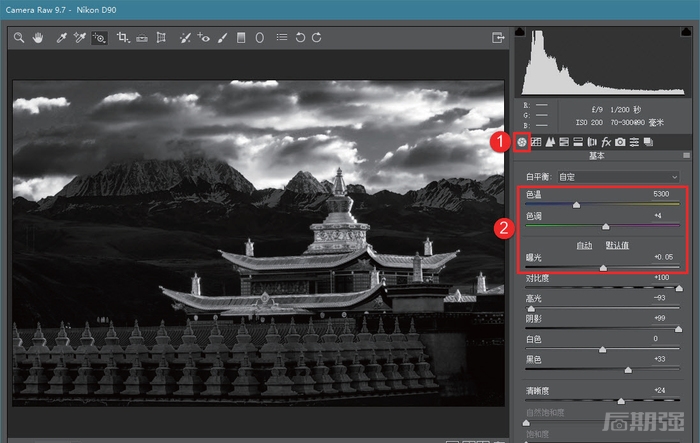Toggle shadow clipping warning in histogram
This screenshot has width=700, height=443.
pyautogui.click(x=520, y=33)
